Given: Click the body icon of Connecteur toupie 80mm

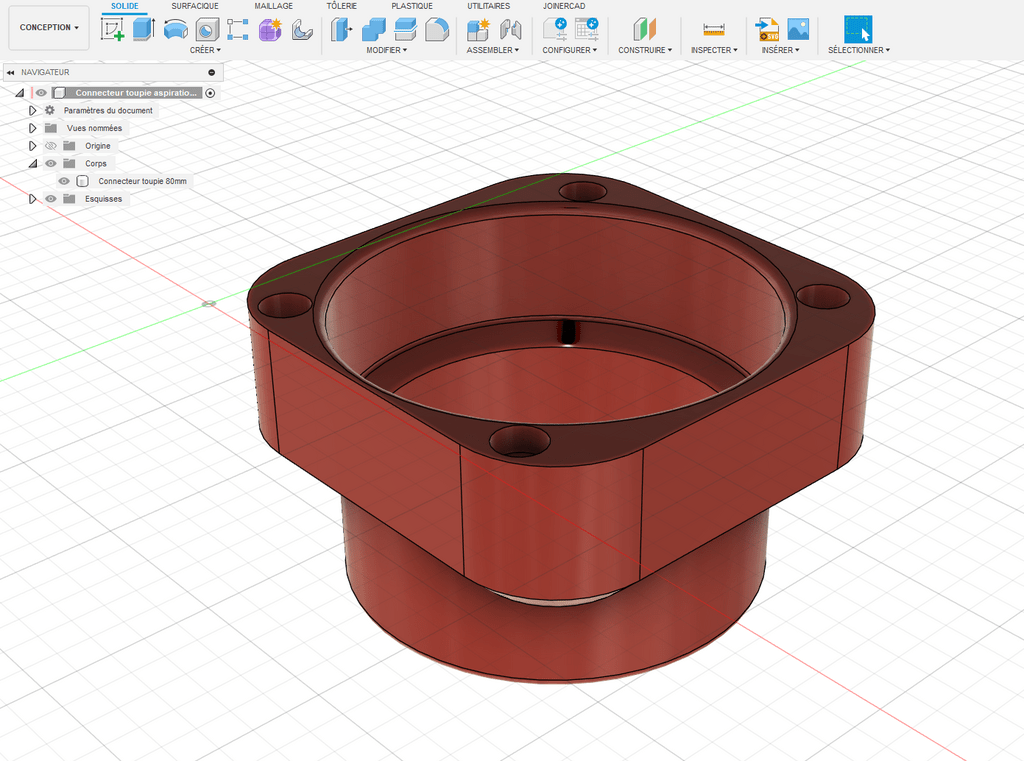Looking at the screenshot, I should [x=82, y=181].
